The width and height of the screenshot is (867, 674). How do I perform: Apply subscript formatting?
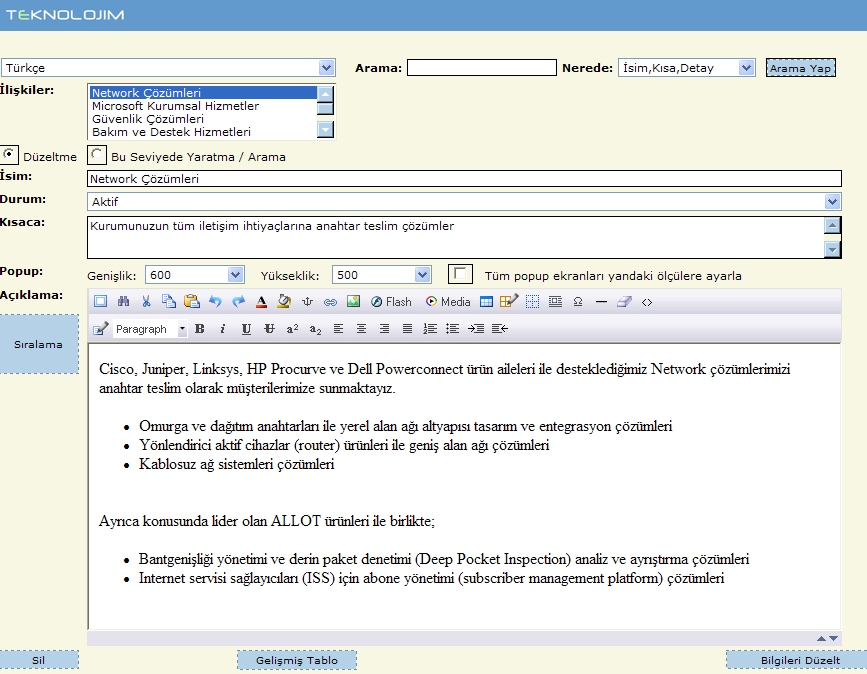pyautogui.click(x=315, y=330)
